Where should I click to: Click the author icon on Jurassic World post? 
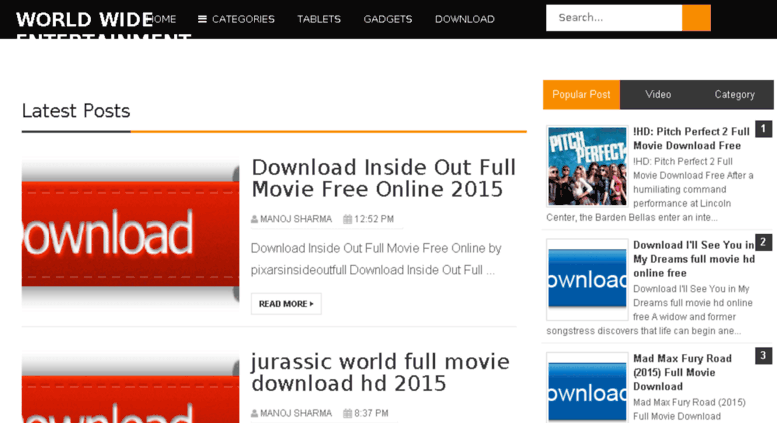click(254, 413)
